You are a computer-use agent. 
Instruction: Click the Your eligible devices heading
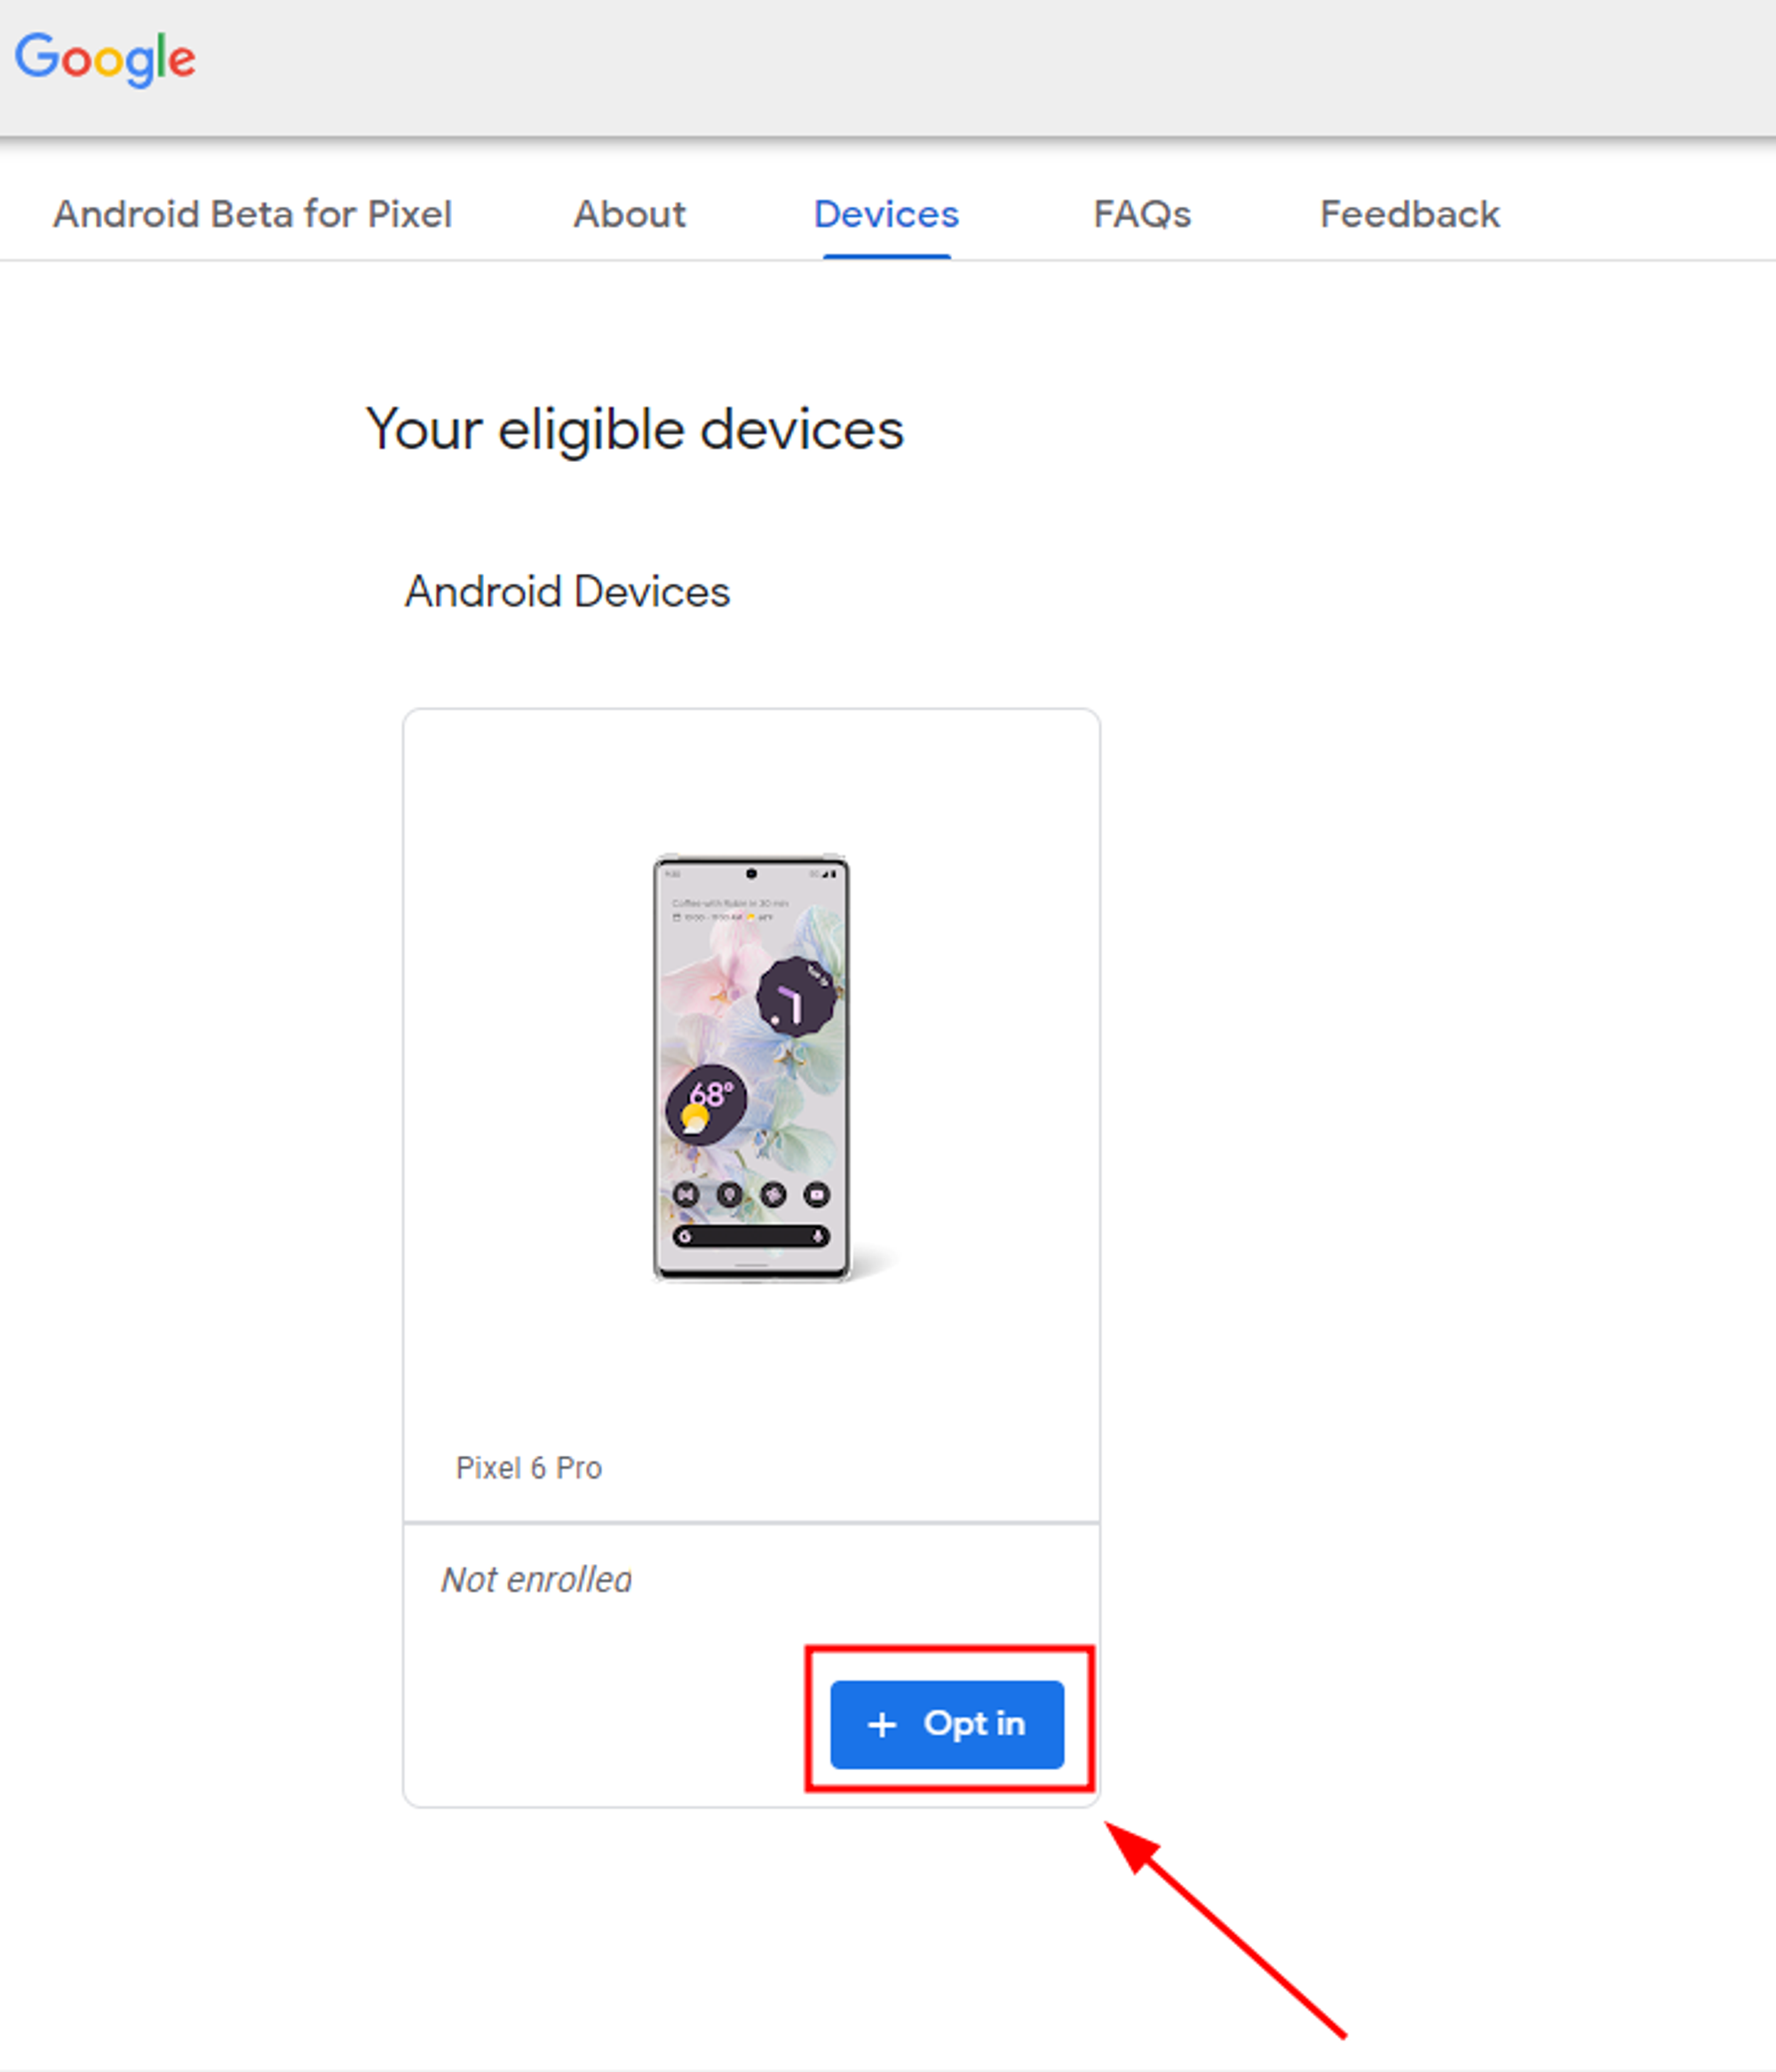point(635,431)
